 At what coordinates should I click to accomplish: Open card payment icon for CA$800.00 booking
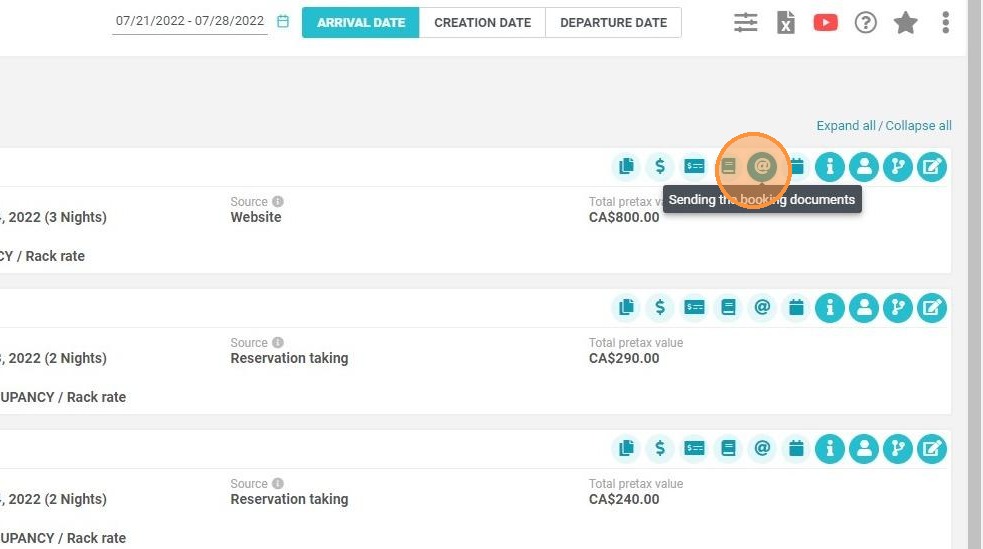pyautogui.click(x=694, y=167)
